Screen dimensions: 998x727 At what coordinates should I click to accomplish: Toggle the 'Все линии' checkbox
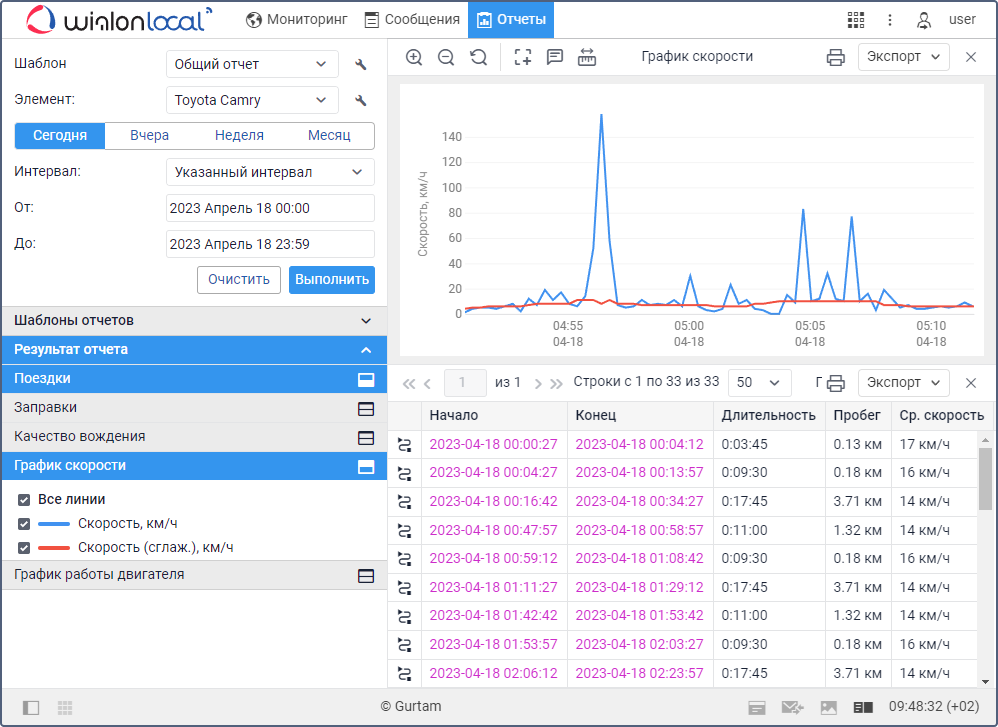click(x=24, y=500)
